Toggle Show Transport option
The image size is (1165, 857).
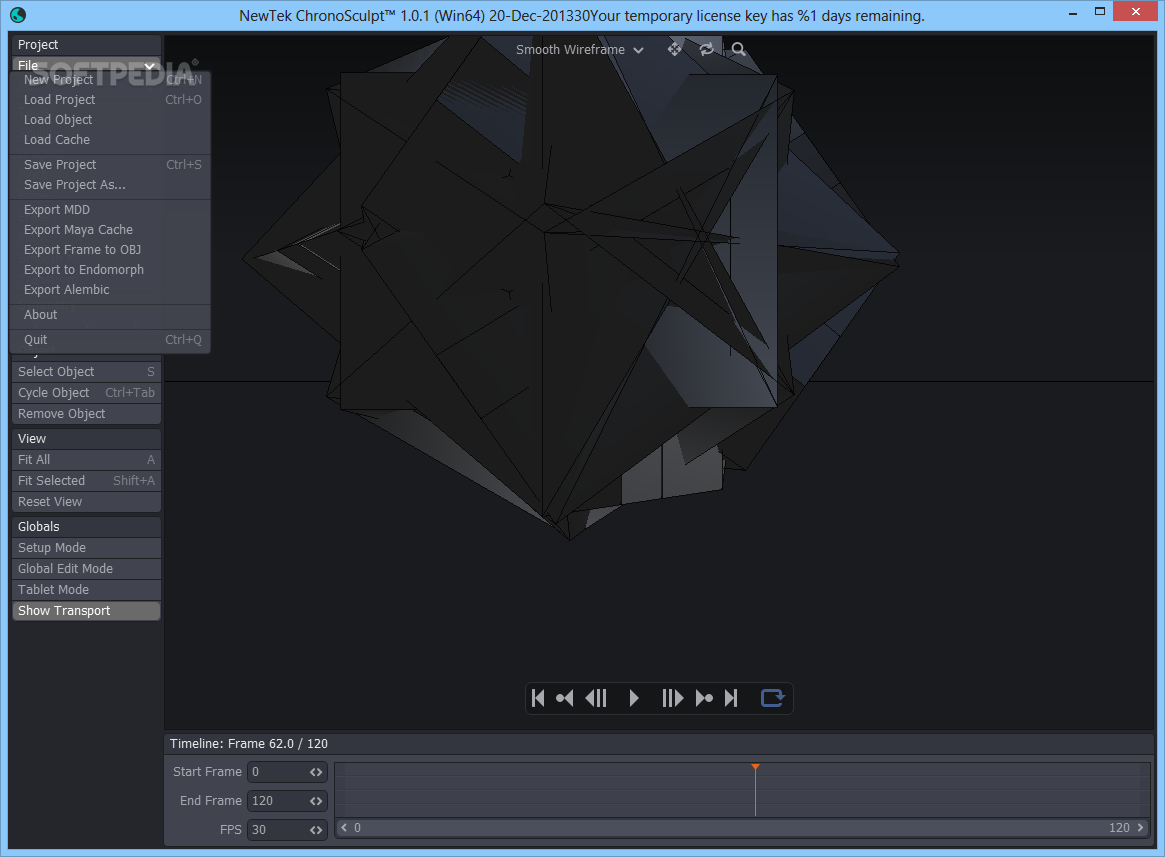[86, 610]
